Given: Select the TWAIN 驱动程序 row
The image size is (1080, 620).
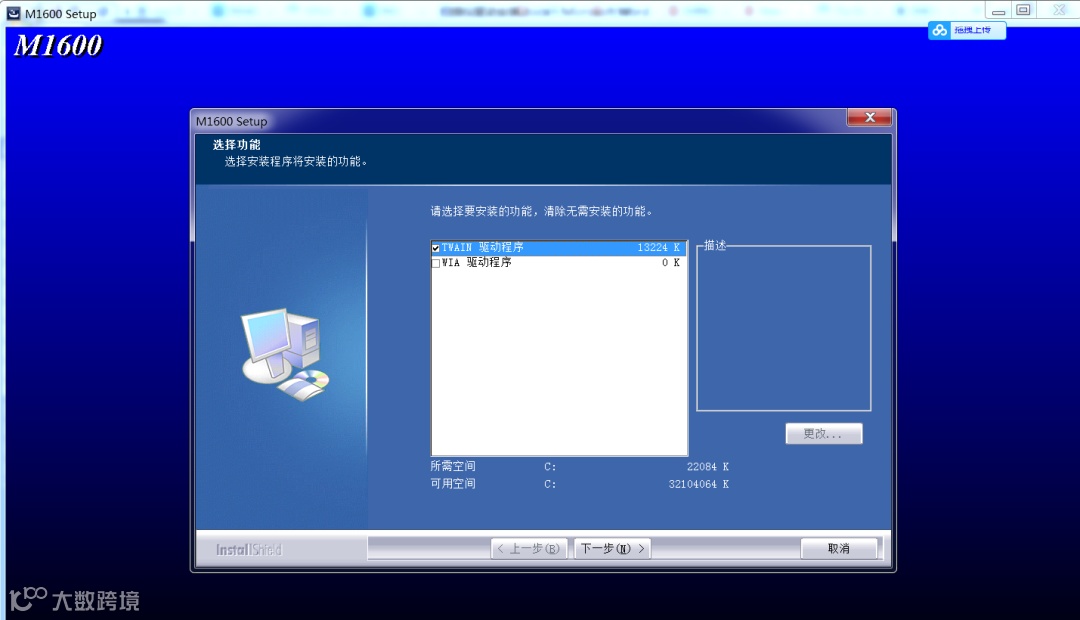Looking at the screenshot, I should tap(559, 247).
